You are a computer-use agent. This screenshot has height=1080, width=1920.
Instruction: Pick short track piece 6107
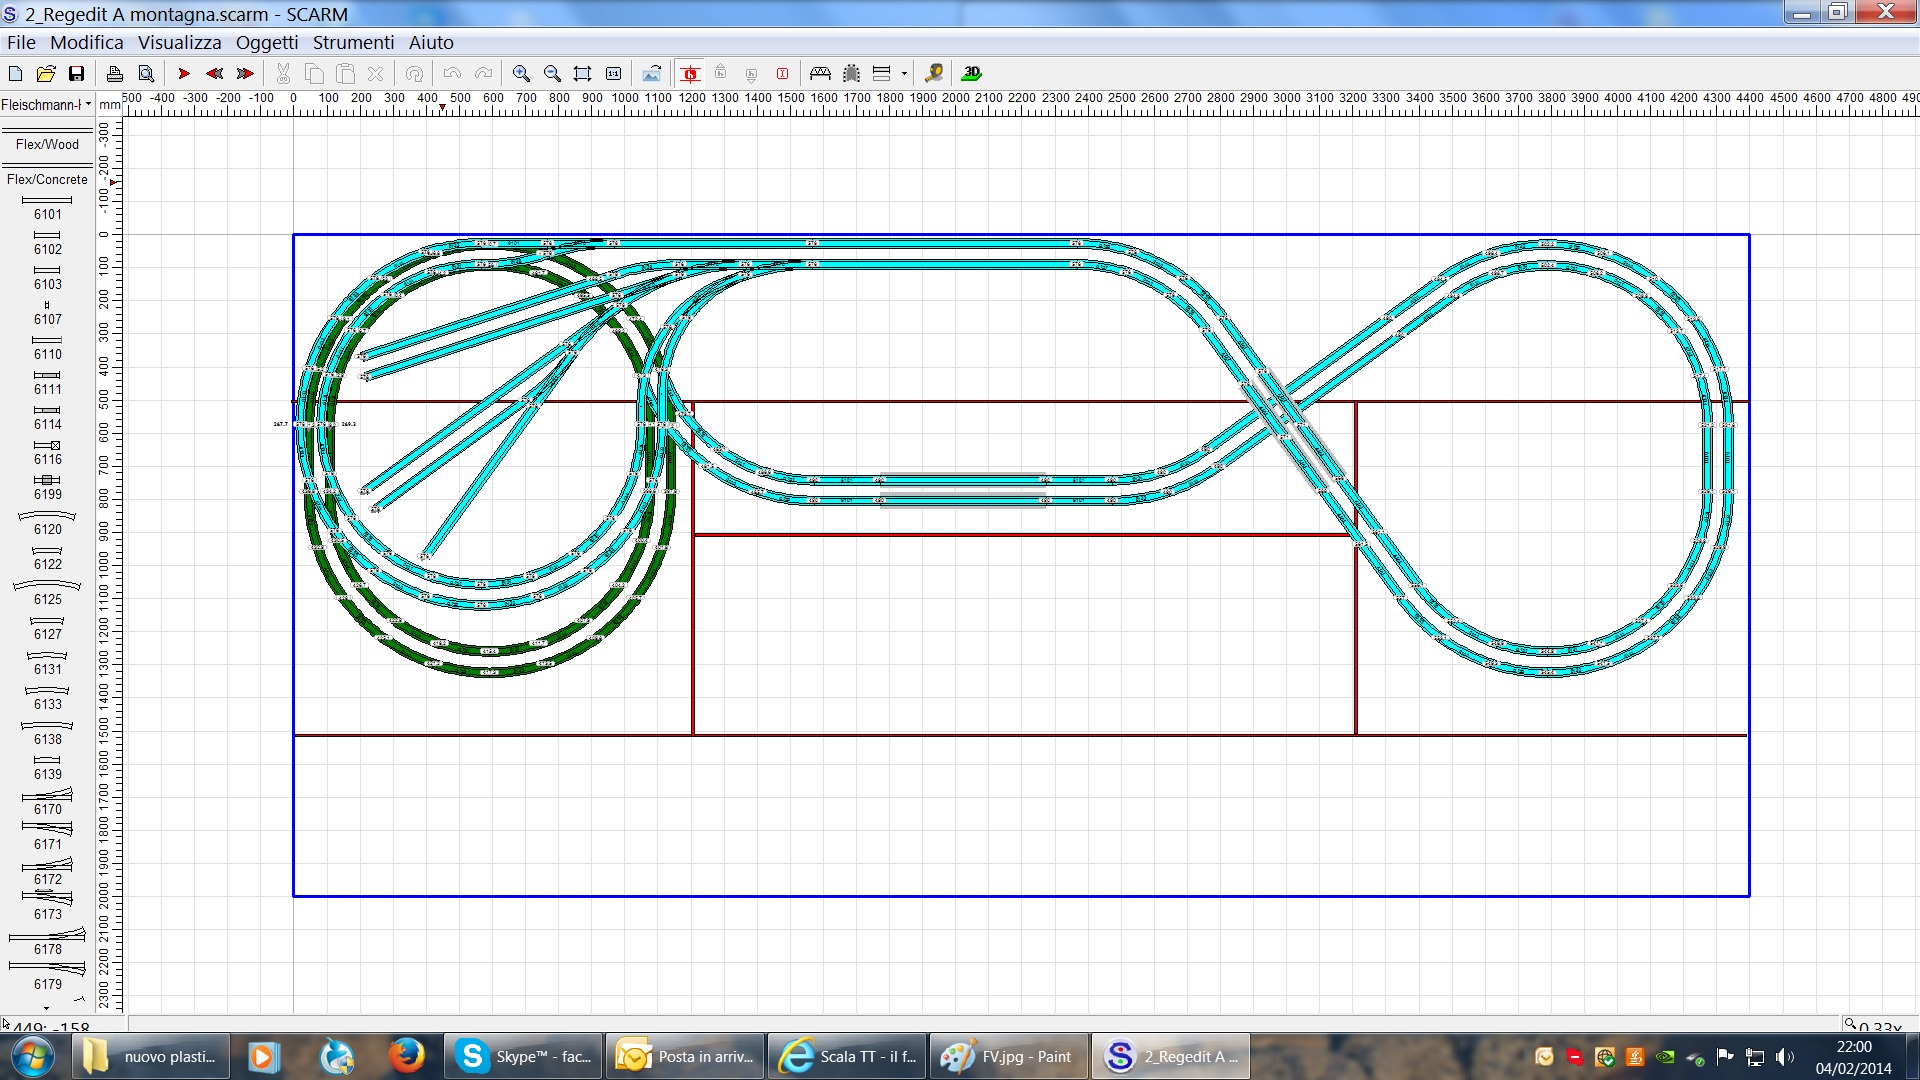[47, 313]
